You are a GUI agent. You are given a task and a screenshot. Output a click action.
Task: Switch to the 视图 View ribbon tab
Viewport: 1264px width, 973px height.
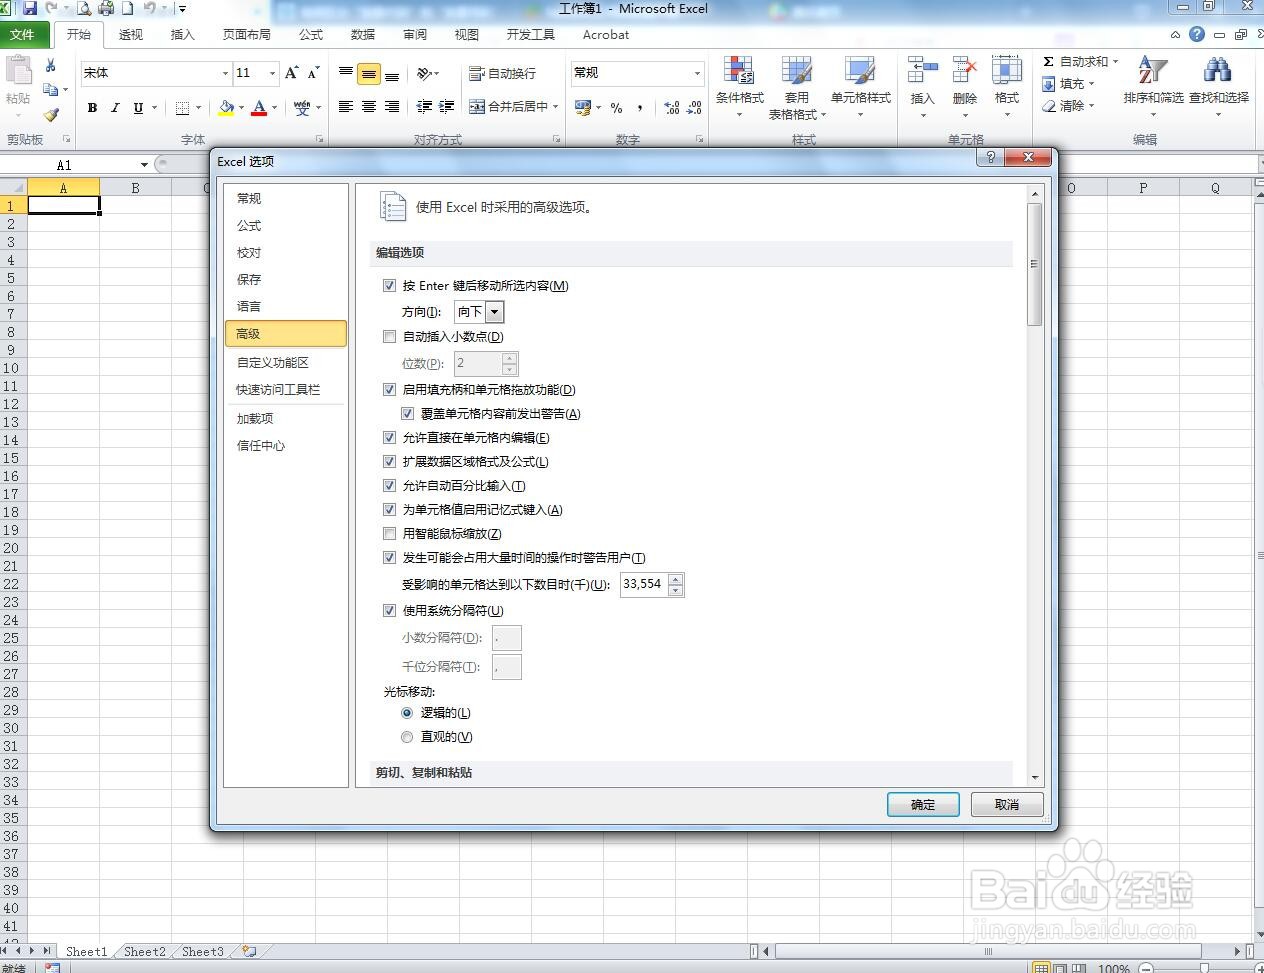click(467, 34)
